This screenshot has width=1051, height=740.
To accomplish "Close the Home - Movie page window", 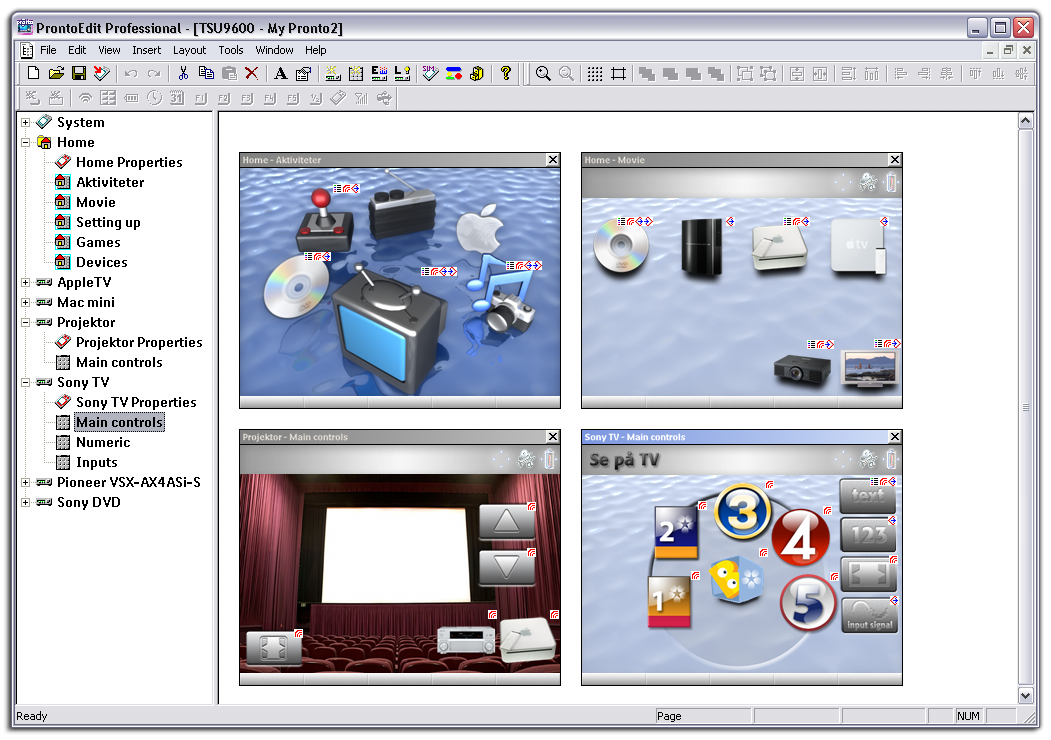I will [x=894, y=160].
